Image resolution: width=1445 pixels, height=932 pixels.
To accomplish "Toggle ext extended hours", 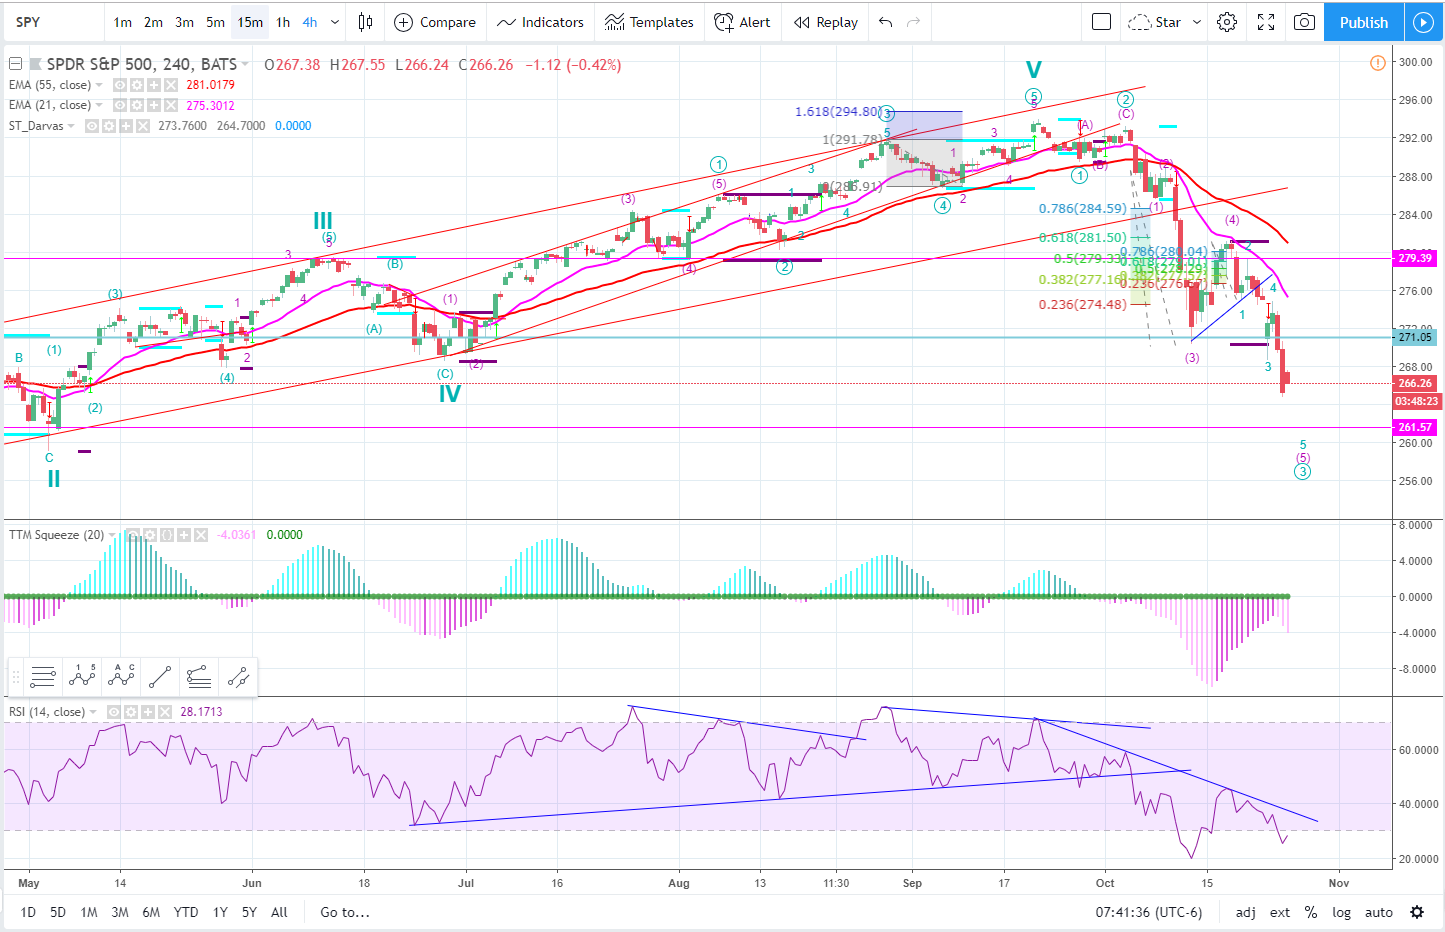I will [x=1280, y=912].
